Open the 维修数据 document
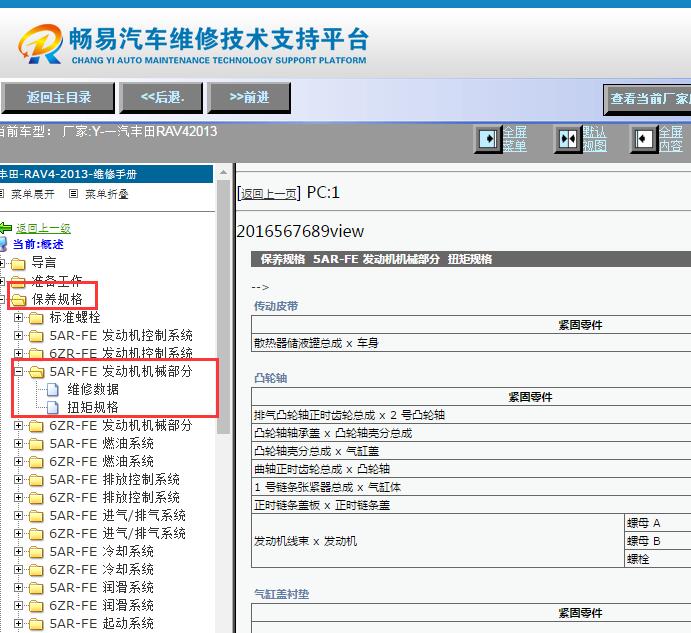This screenshot has height=633, width=691. [x=93, y=389]
